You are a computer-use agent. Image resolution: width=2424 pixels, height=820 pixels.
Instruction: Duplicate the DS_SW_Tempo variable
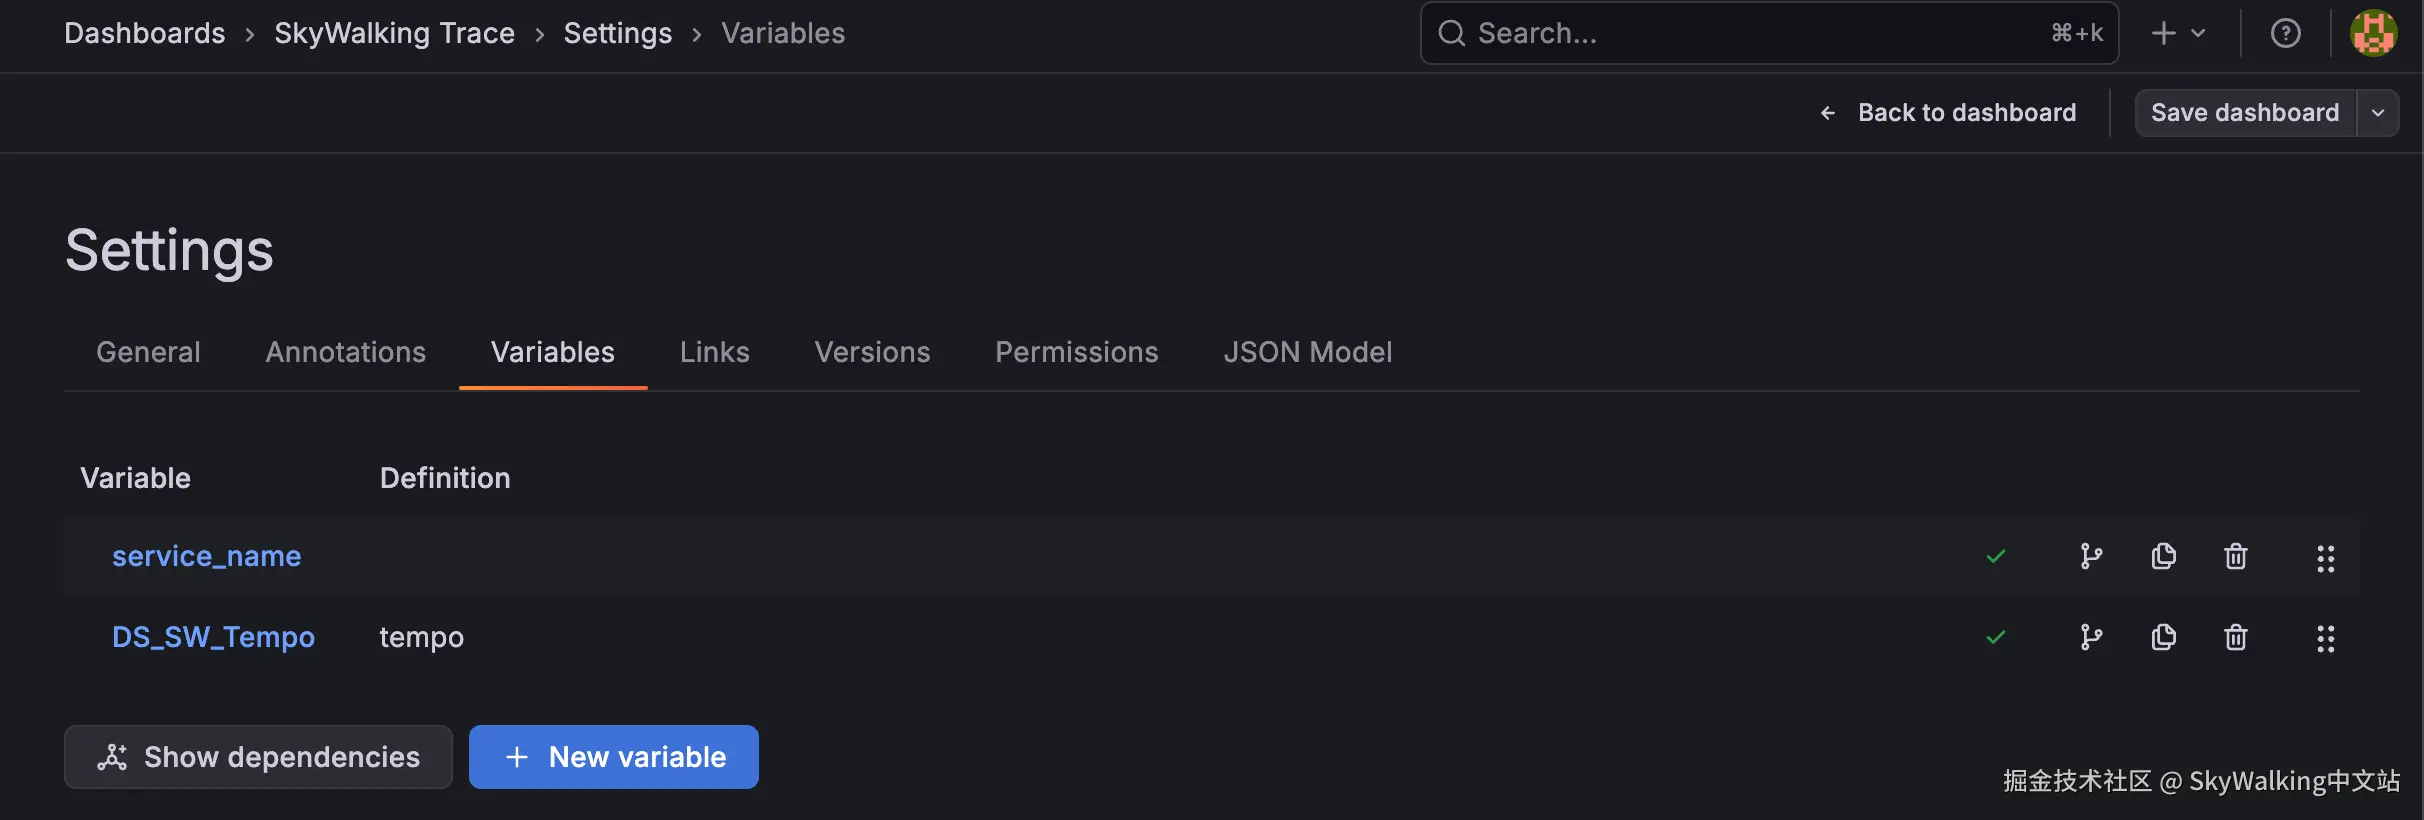(x=2163, y=637)
